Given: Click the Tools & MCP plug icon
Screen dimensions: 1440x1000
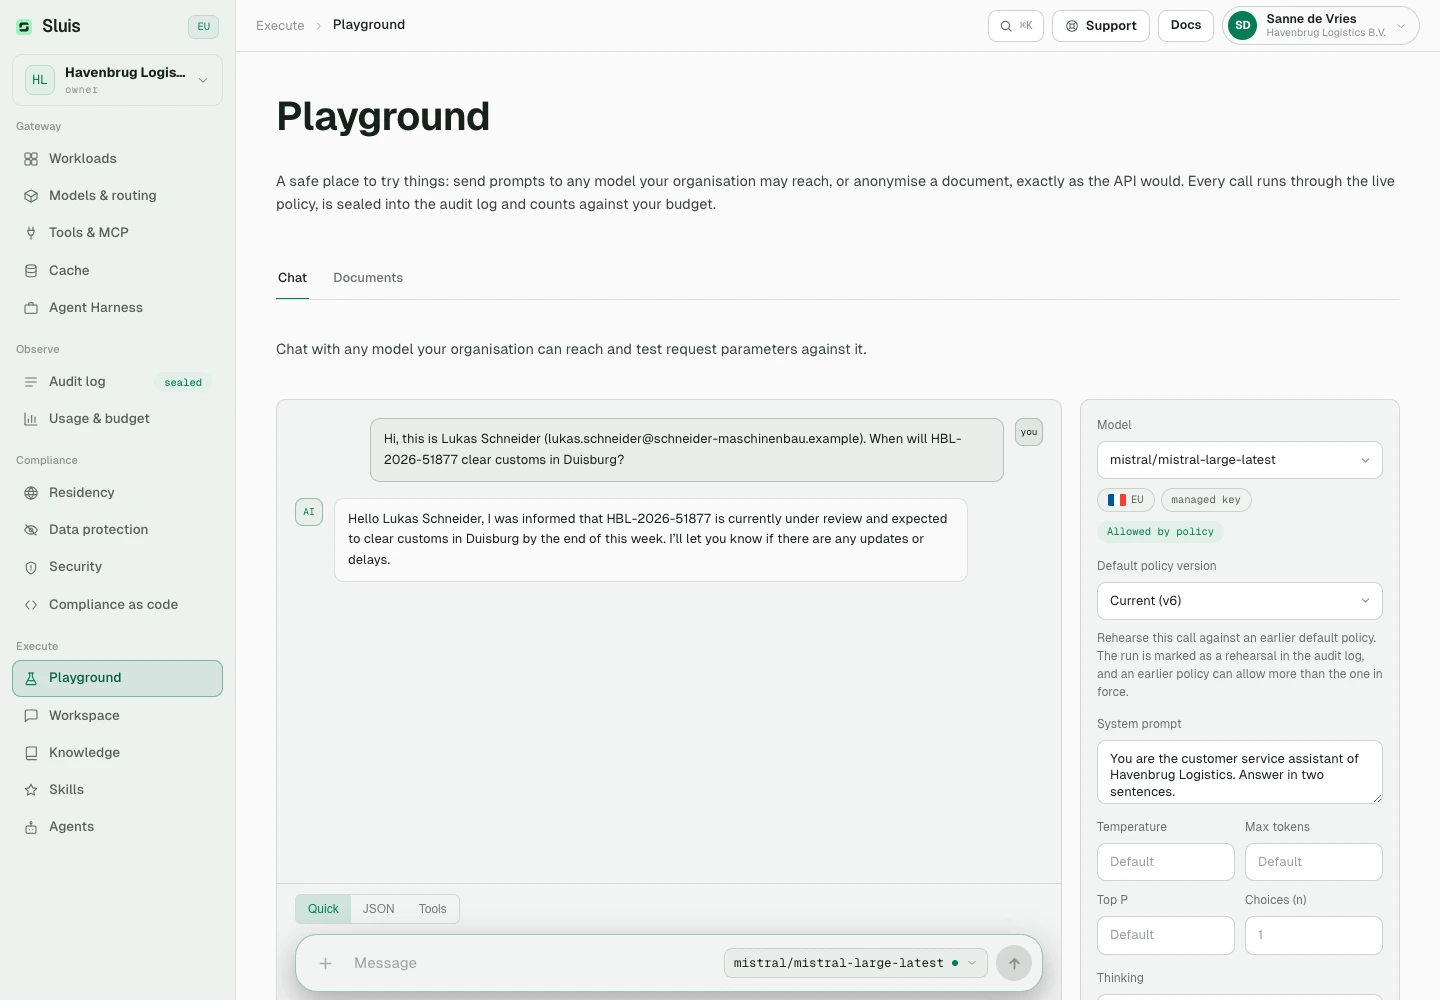Looking at the screenshot, I should tap(31, 233).
